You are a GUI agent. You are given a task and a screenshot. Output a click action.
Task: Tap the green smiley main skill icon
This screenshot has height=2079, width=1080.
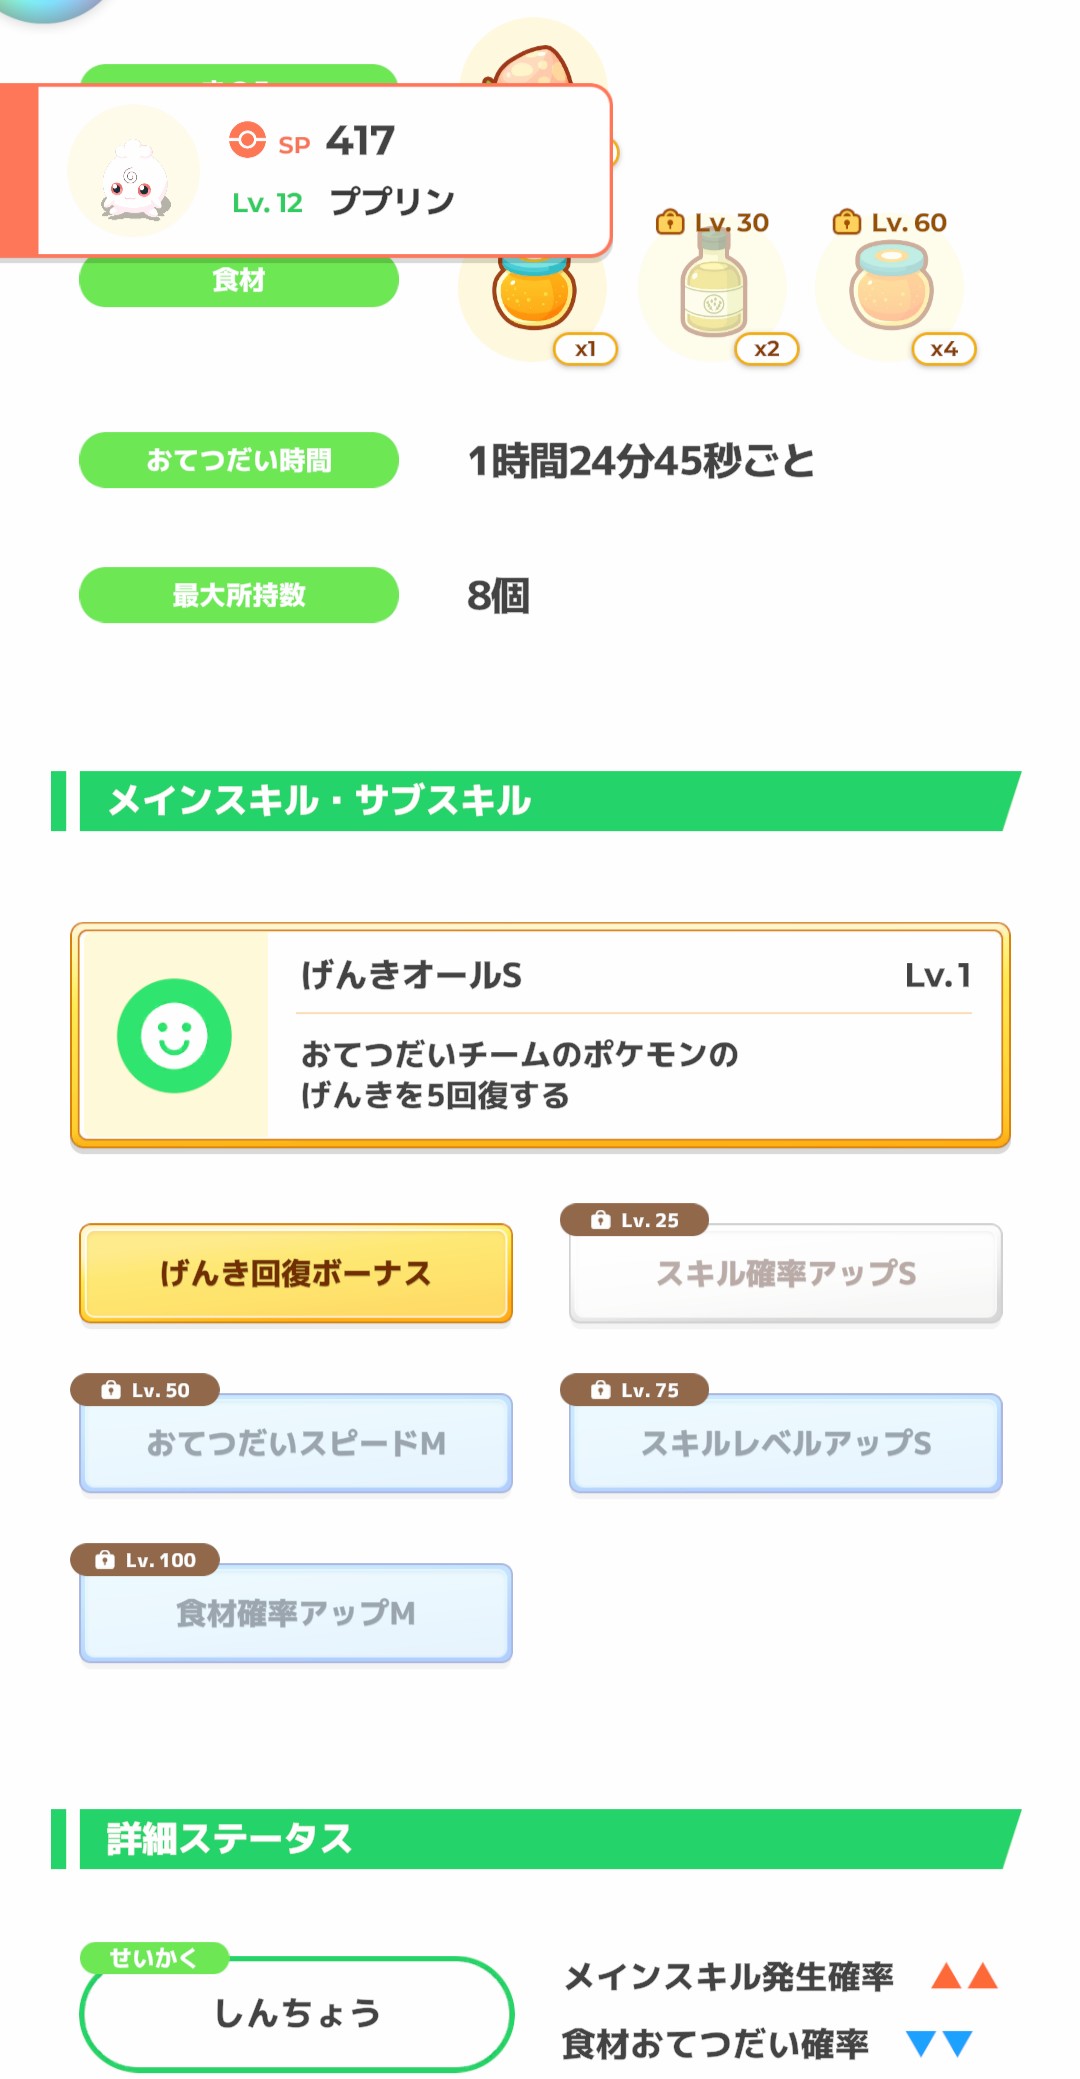(x=174, y=1035)
